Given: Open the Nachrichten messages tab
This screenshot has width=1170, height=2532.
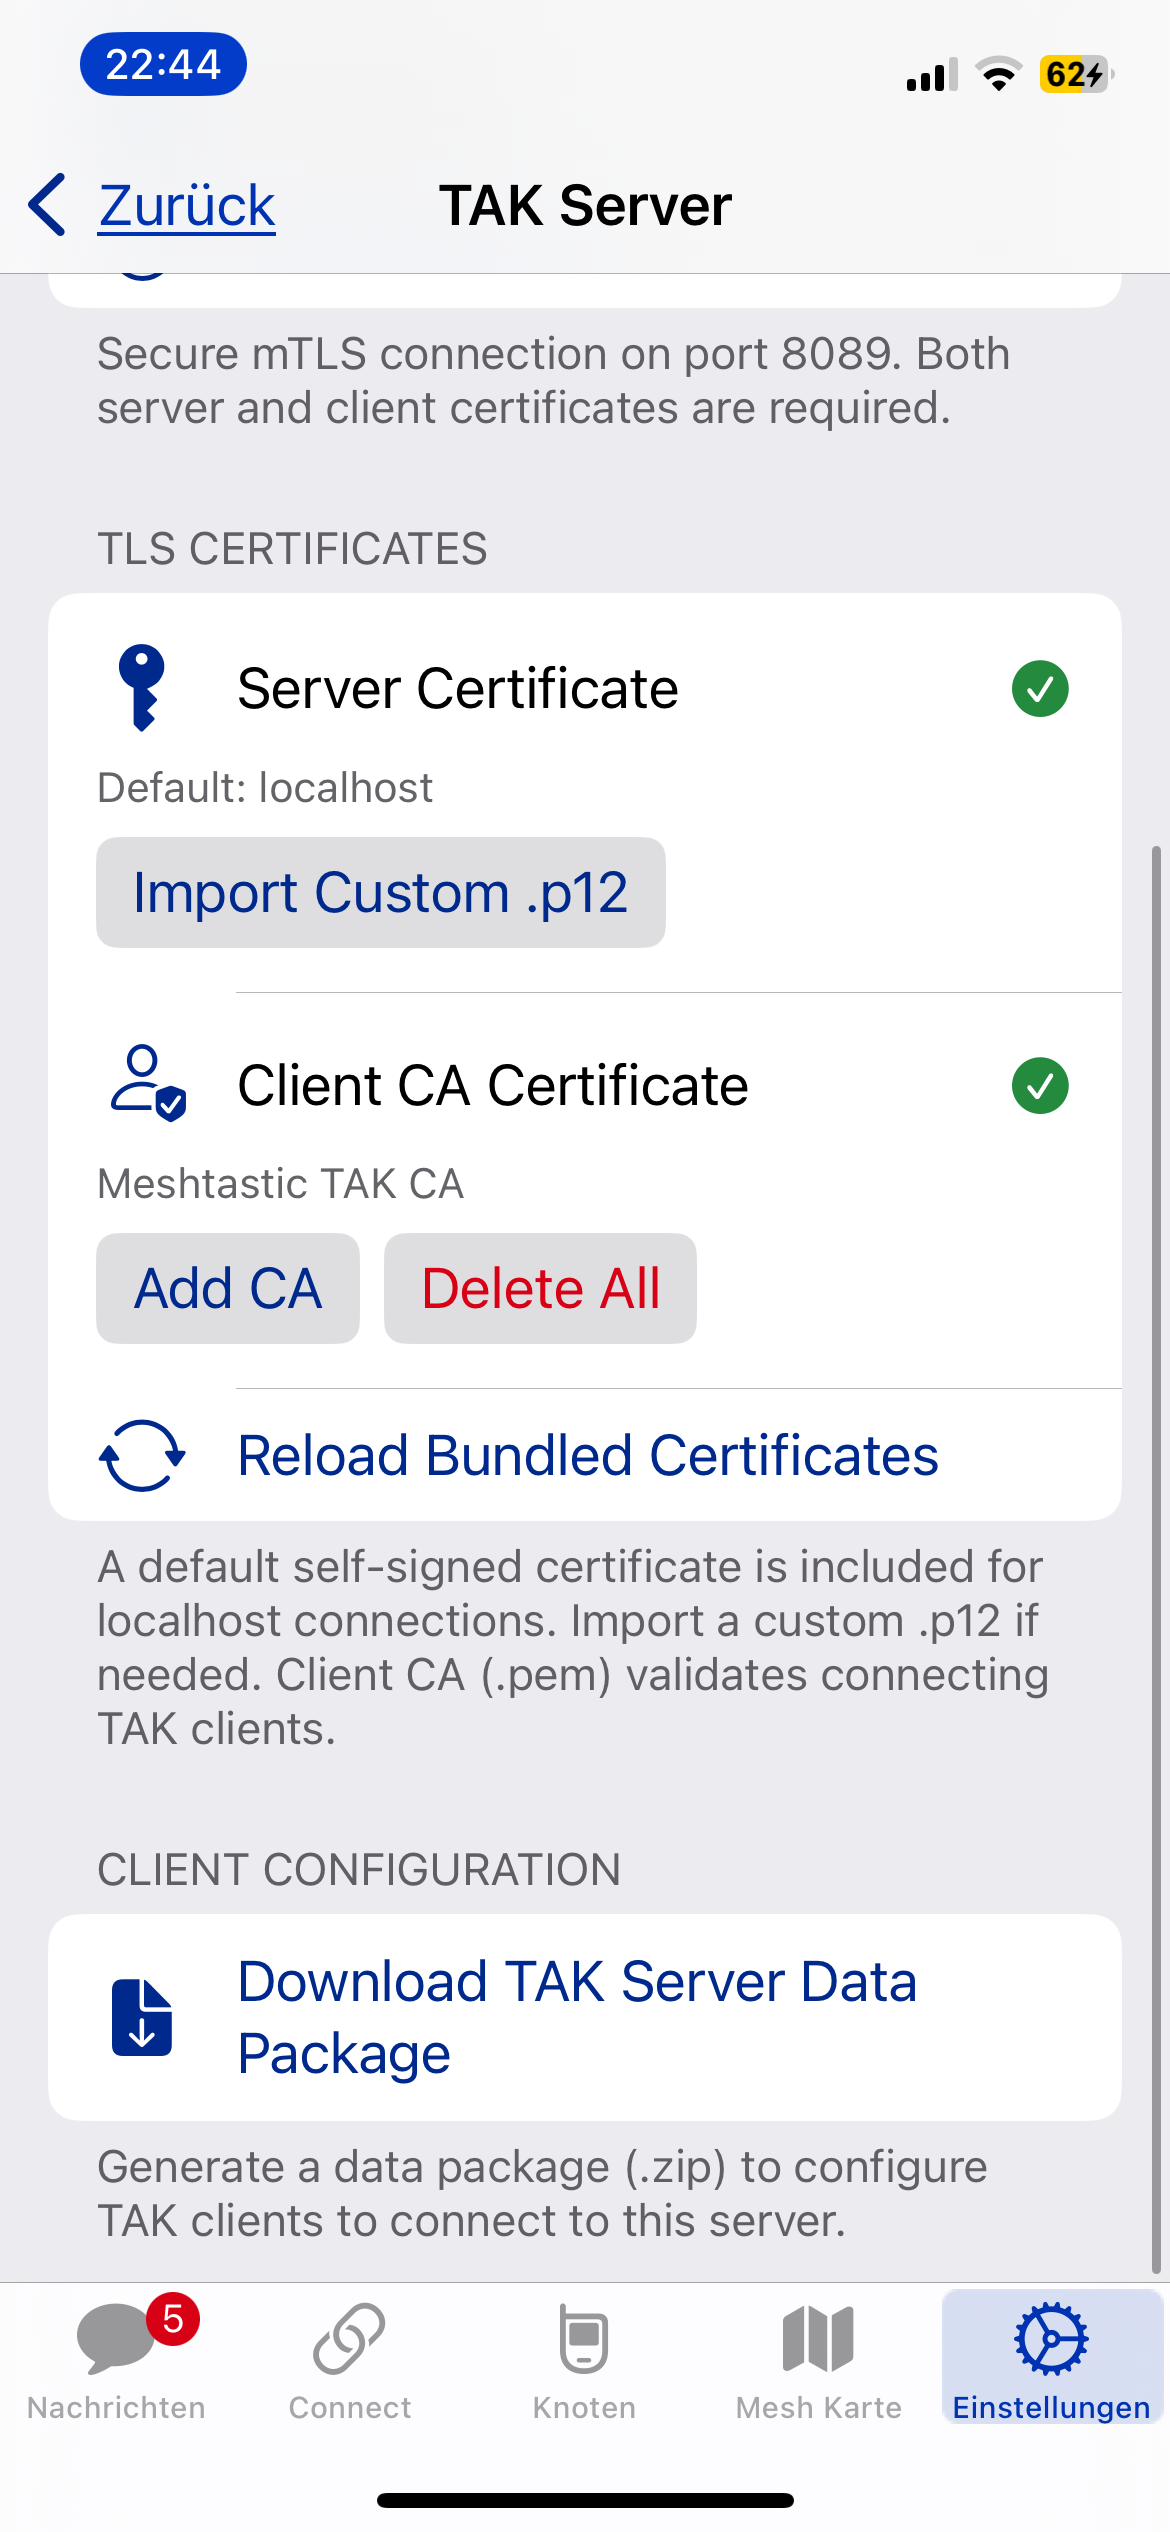Looking at the screenshot, I should [116, 2360].
